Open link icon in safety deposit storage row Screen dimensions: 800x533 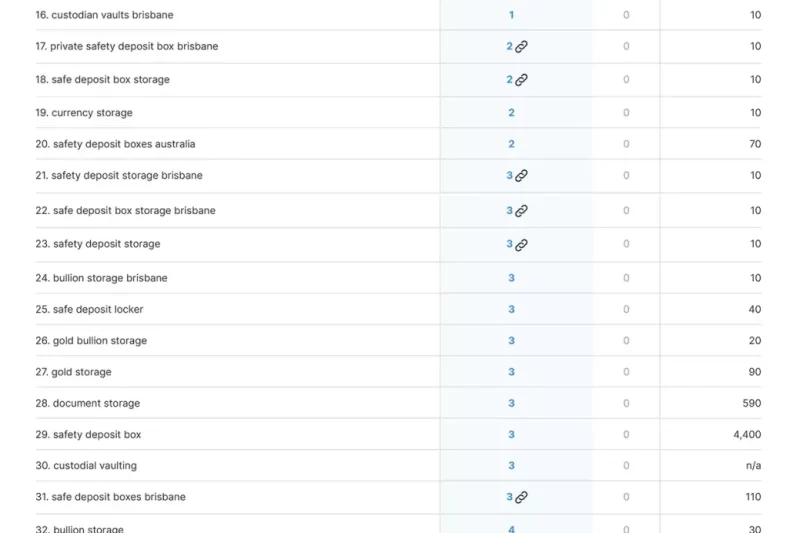[521, 244]
